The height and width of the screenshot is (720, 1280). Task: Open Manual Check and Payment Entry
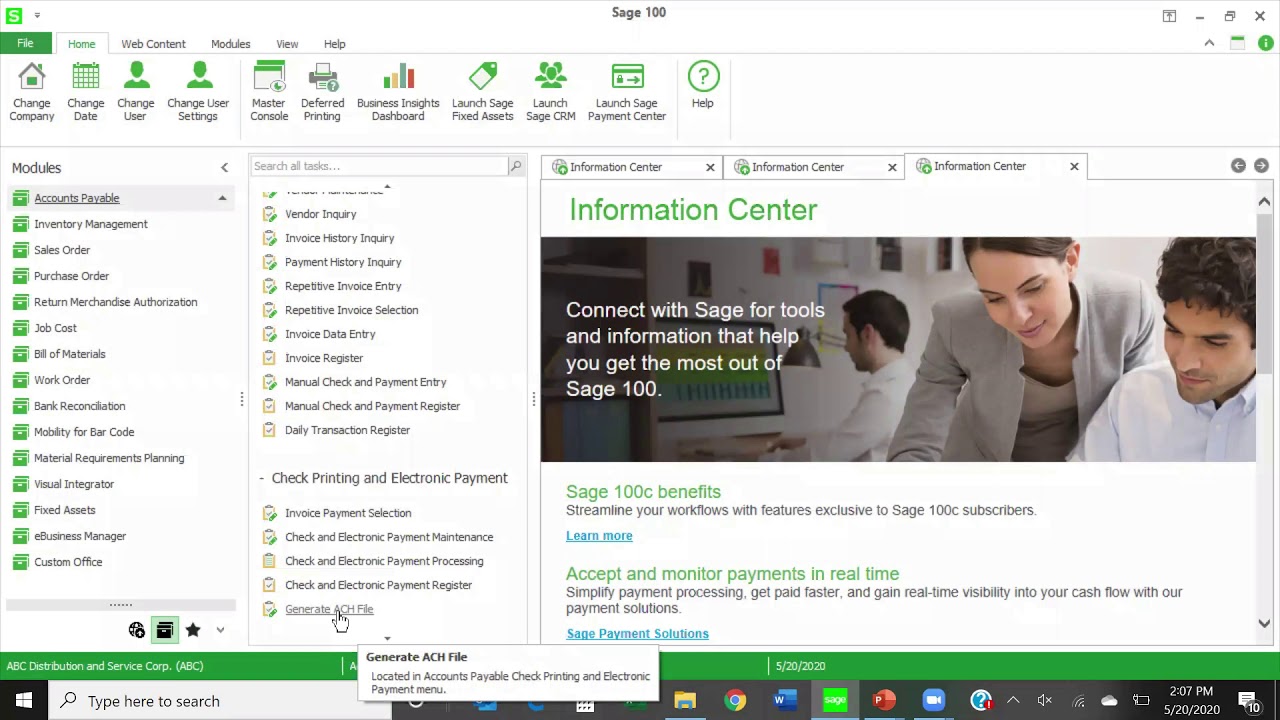[366, 382]
